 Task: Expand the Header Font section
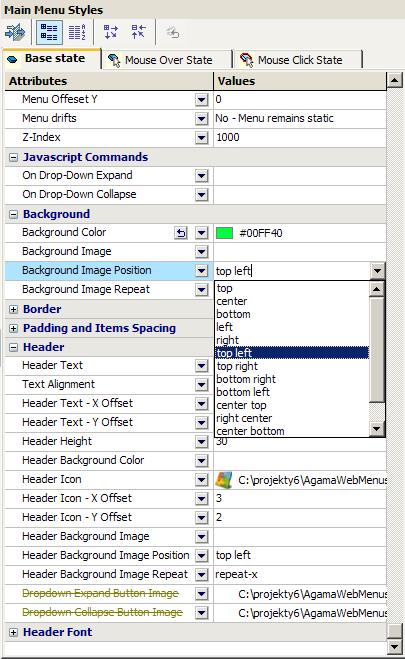[x=13, y=632]
